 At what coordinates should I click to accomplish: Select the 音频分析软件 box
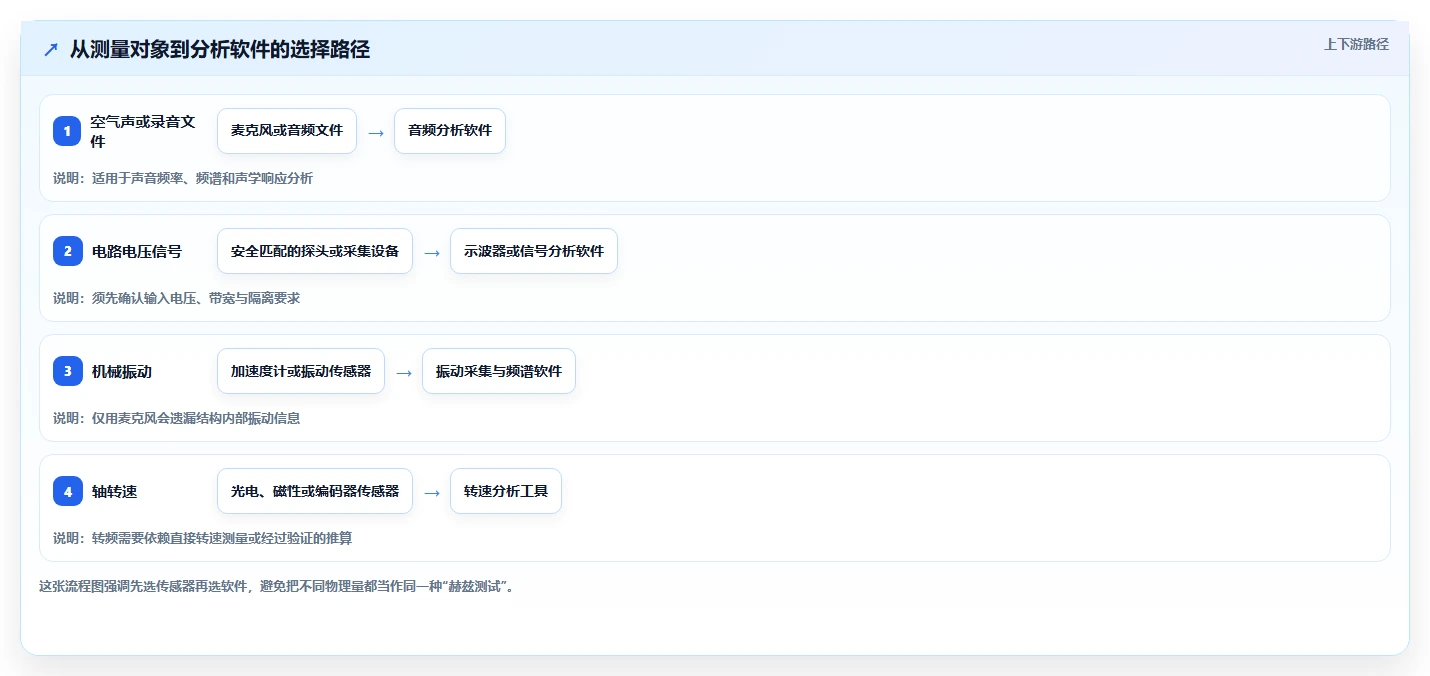tap(450, 131)
